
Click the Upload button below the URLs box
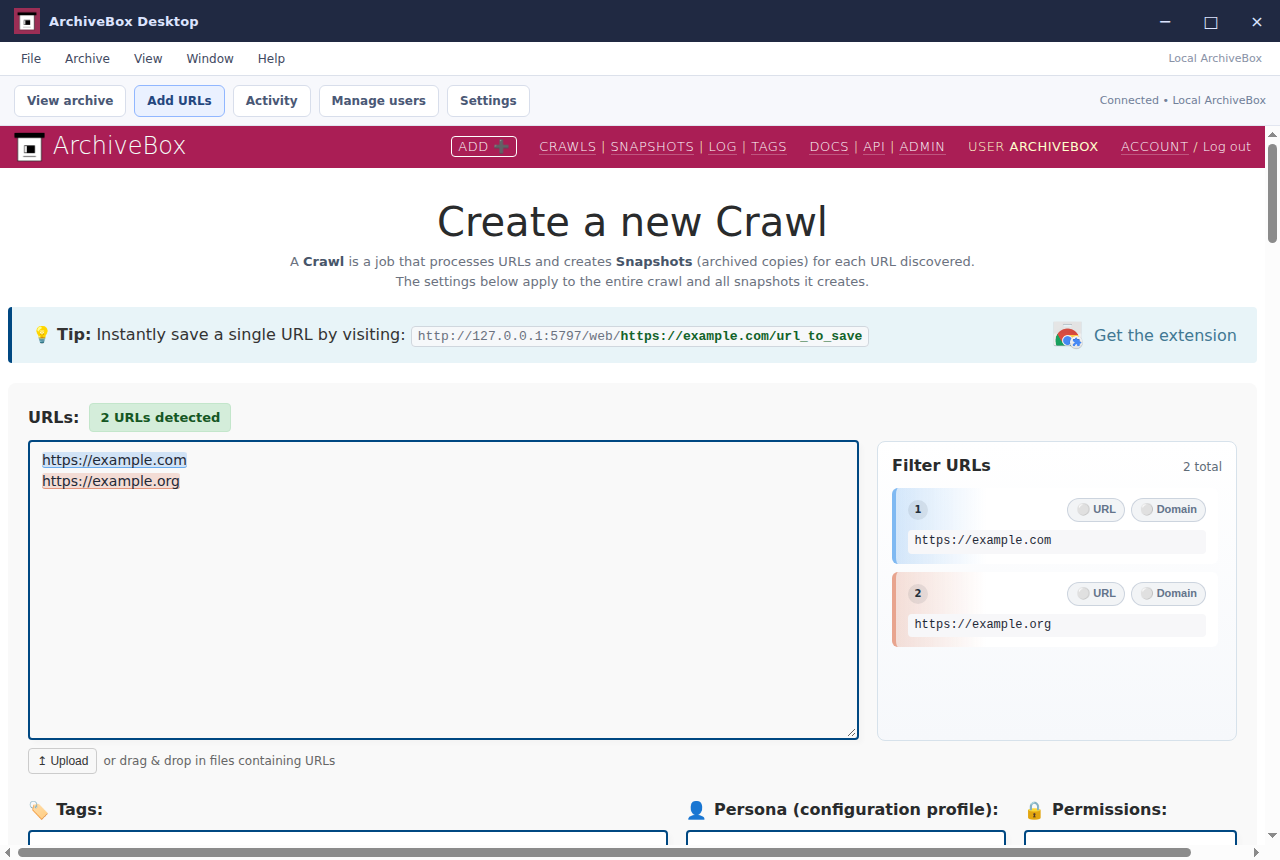pyautogui.click(x=62, y=761)
